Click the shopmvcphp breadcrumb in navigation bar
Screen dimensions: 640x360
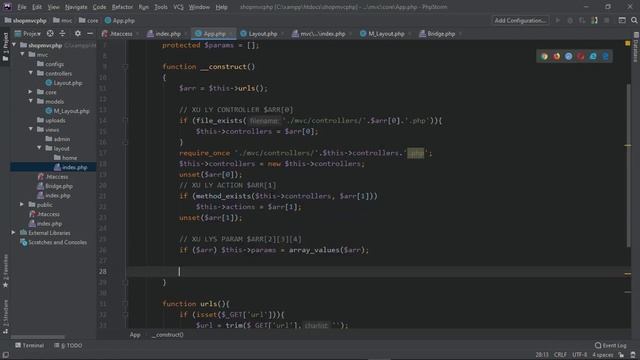coord(25,20)
